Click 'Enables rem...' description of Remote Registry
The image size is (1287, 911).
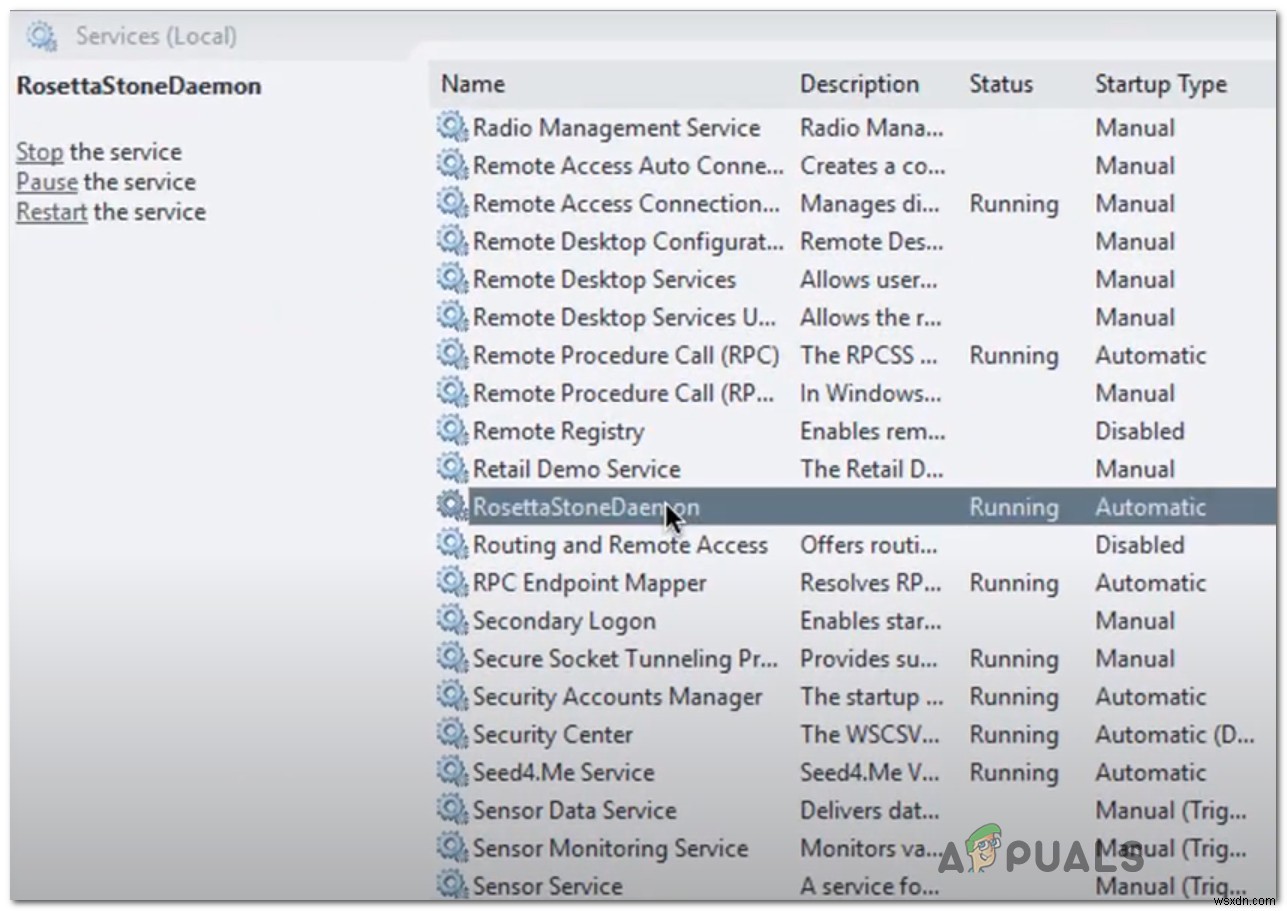click(872, 432)
